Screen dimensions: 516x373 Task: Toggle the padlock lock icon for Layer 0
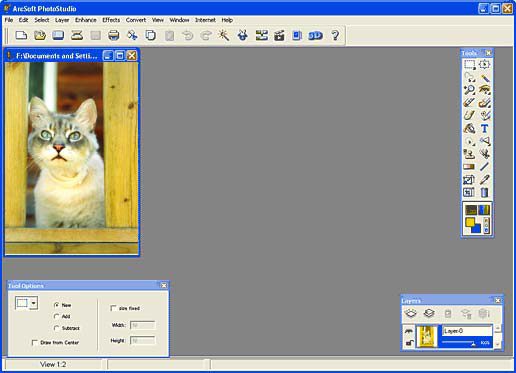point(409,343)
